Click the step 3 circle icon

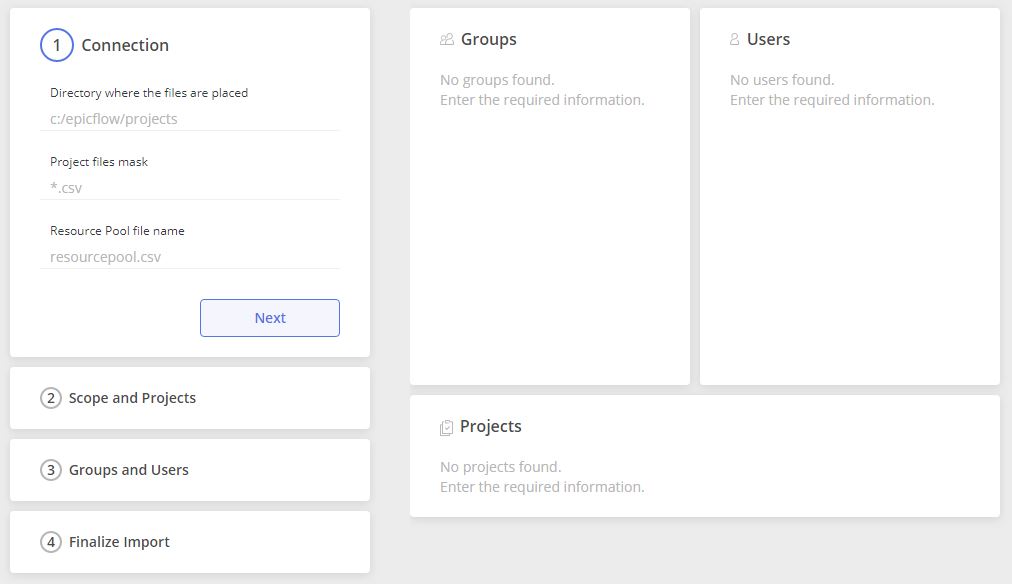pos(51,470)
